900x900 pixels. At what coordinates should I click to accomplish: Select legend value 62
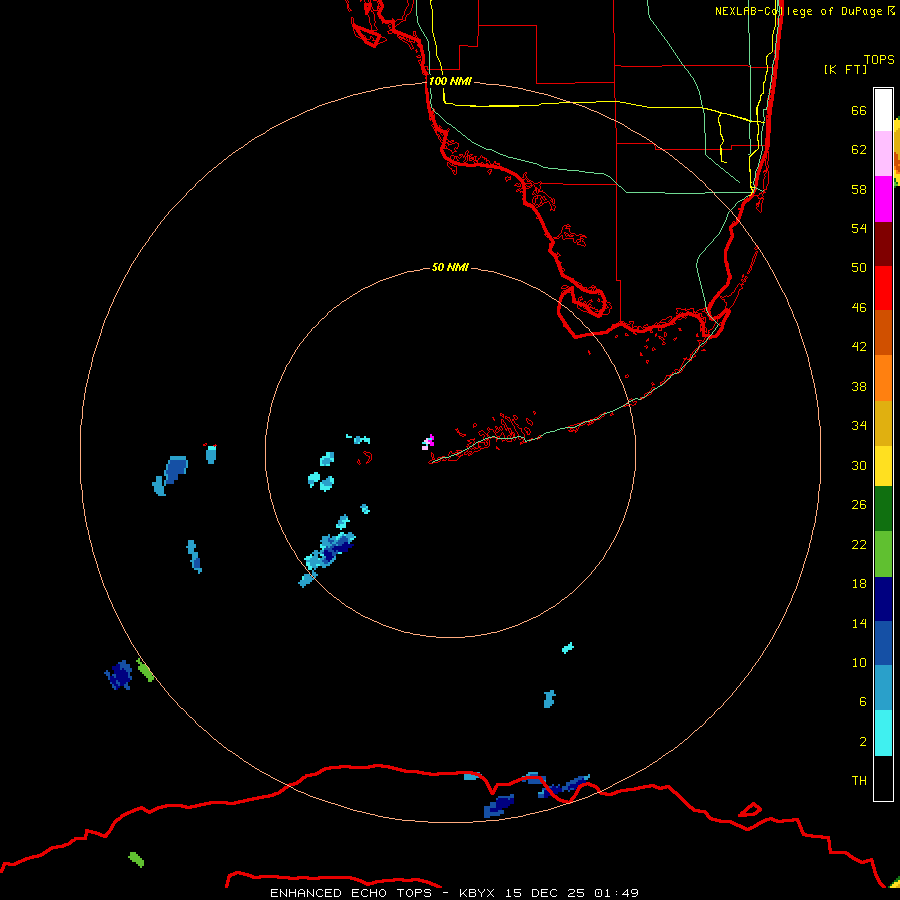859,150
